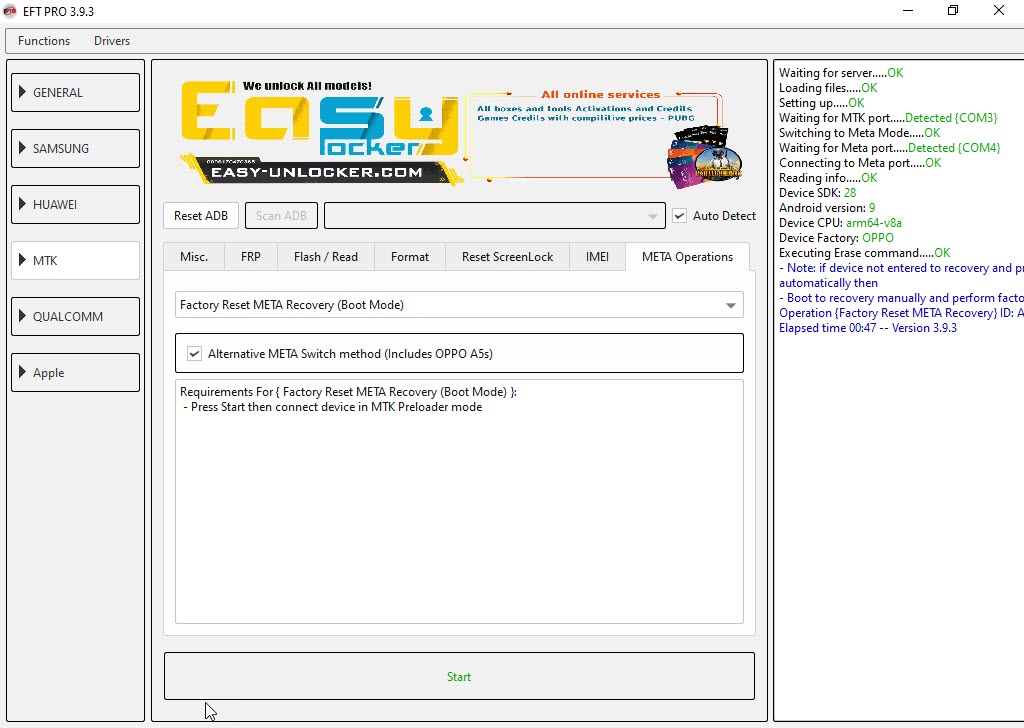Open the QUALCOMM sidebar category
The image size is (1024, 728).
tap(75, 317)
